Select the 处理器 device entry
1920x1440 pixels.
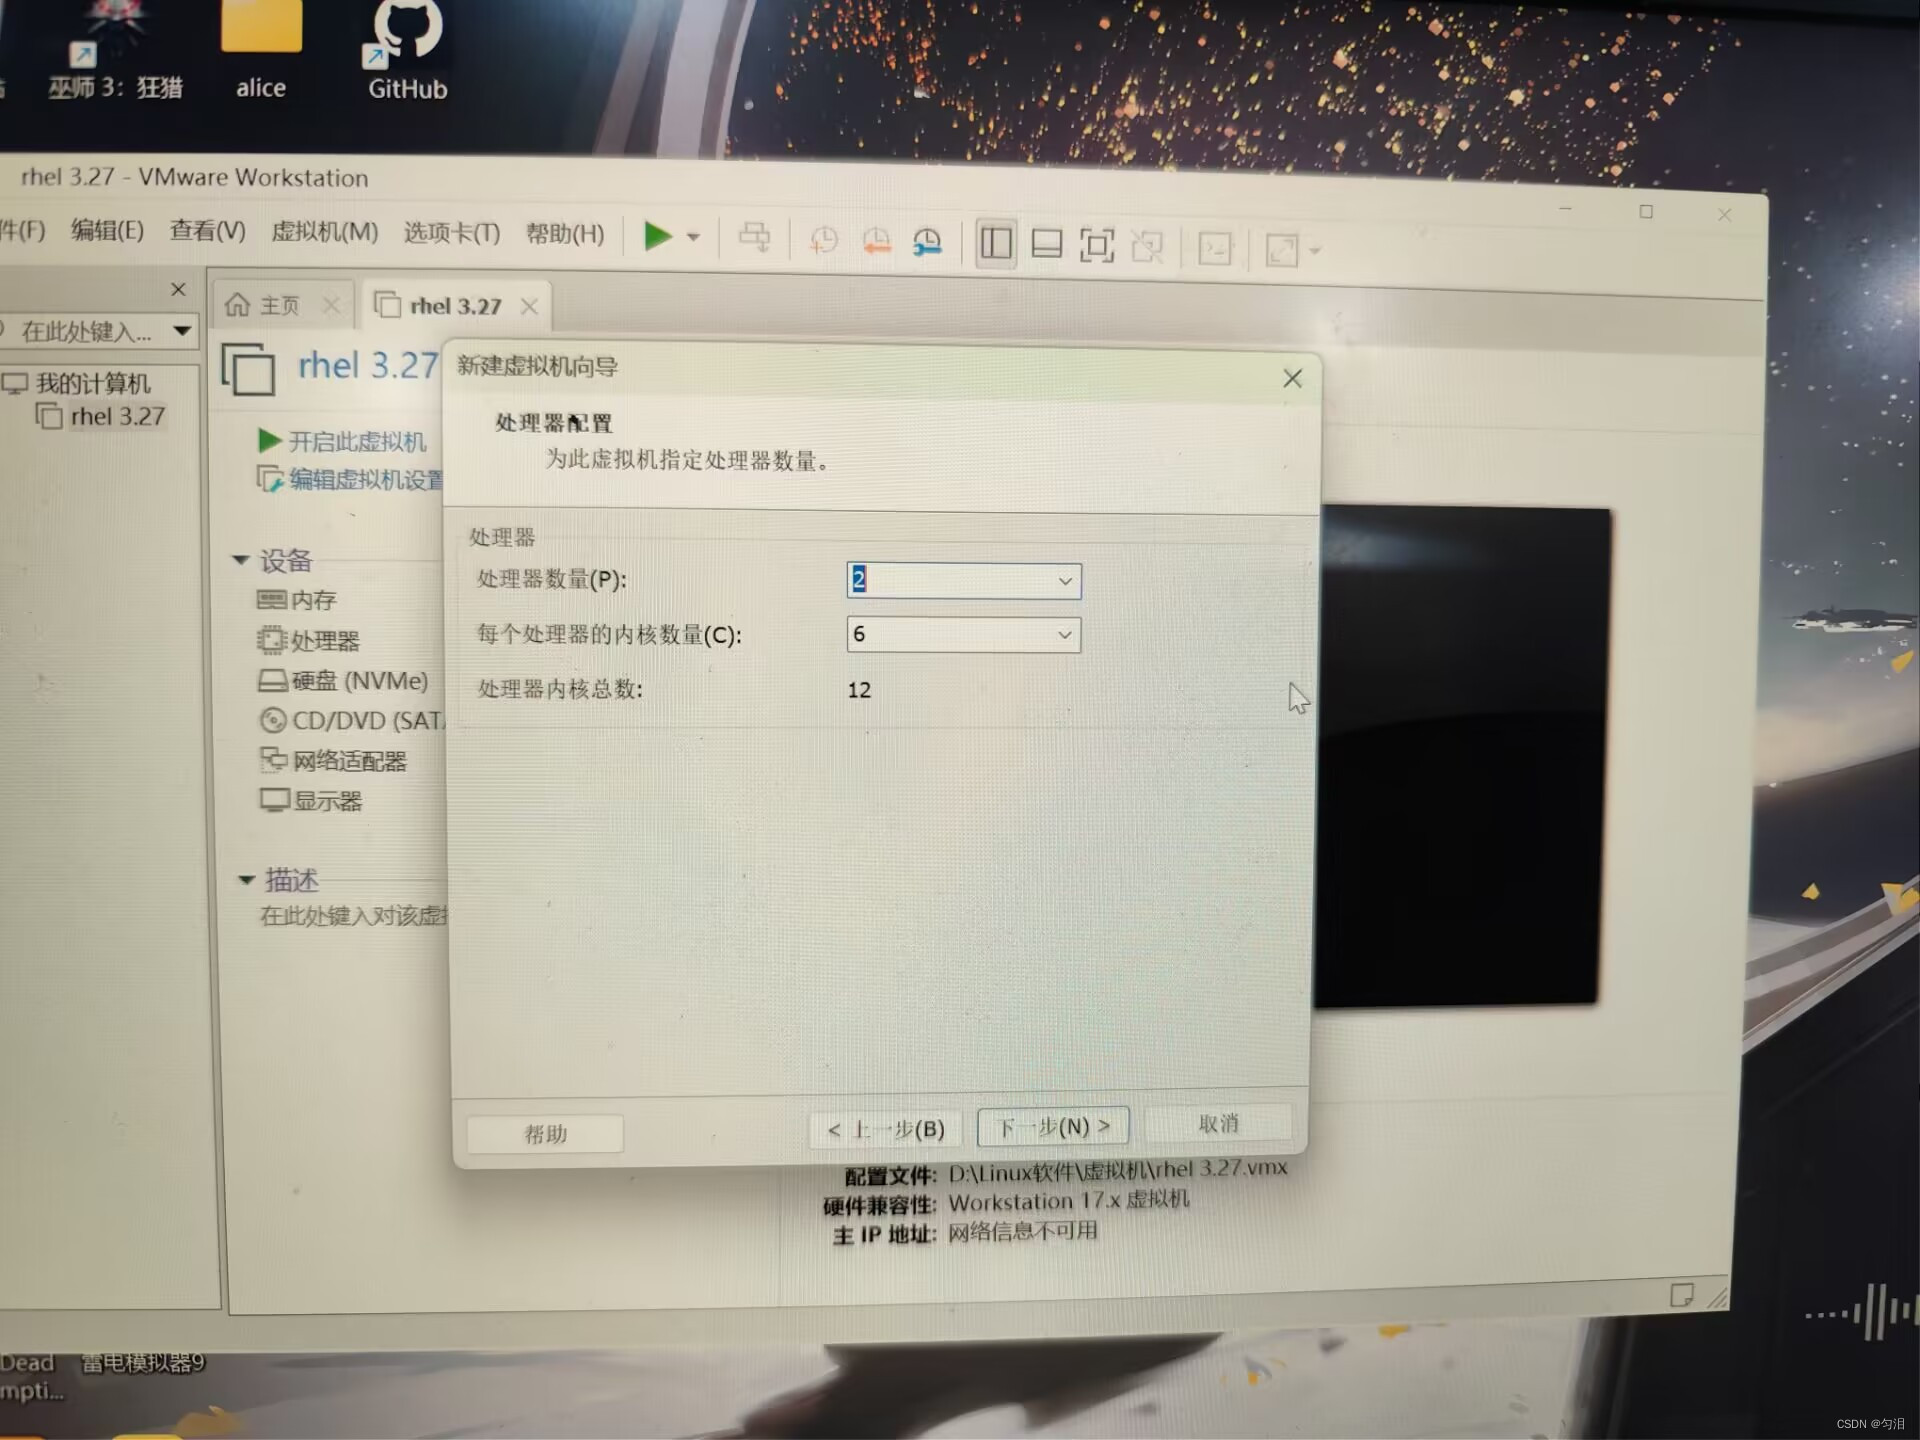click(308, 640)
